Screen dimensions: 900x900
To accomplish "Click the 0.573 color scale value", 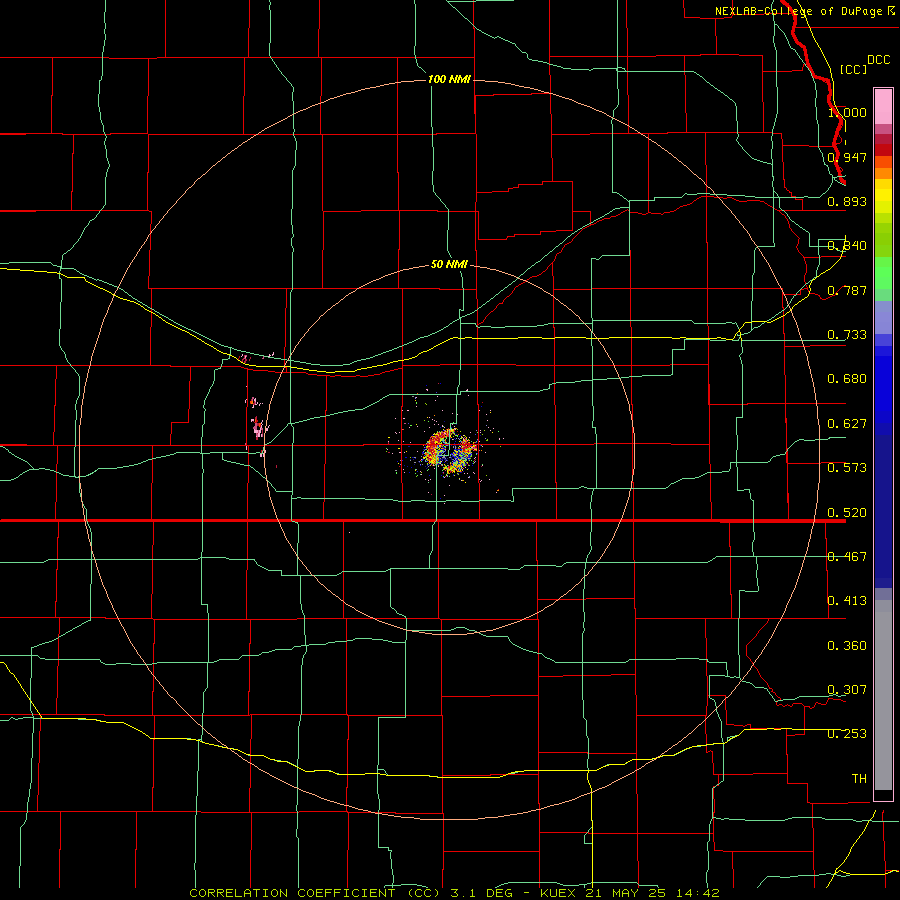I will 847,468.
